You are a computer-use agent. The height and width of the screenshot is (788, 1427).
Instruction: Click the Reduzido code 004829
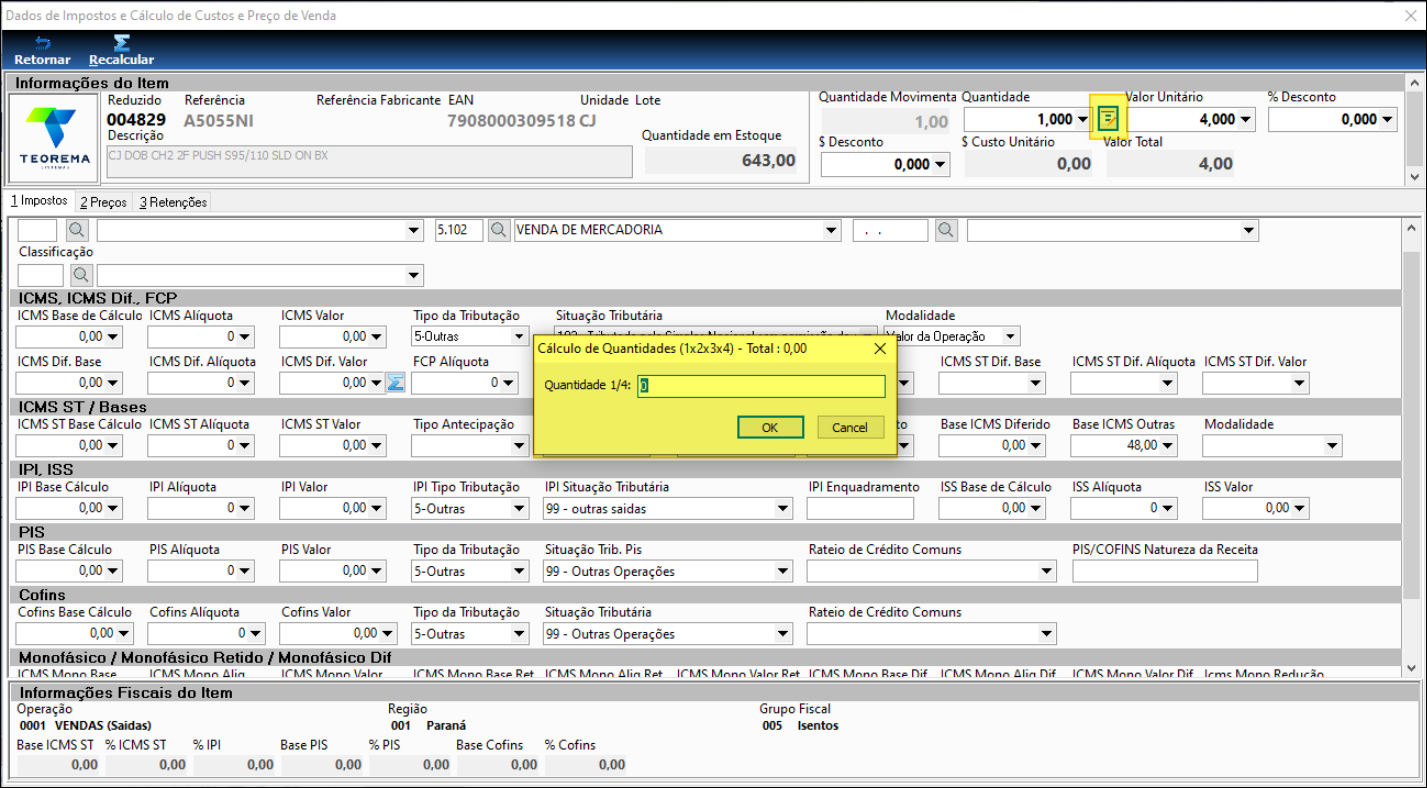(136, 120)
